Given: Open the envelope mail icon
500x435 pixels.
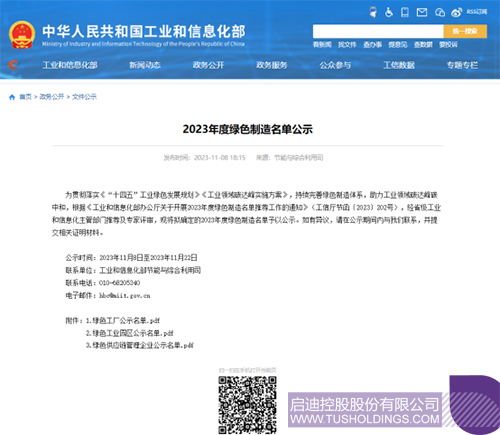Looking at the screenshot, I should coord(422,12).
